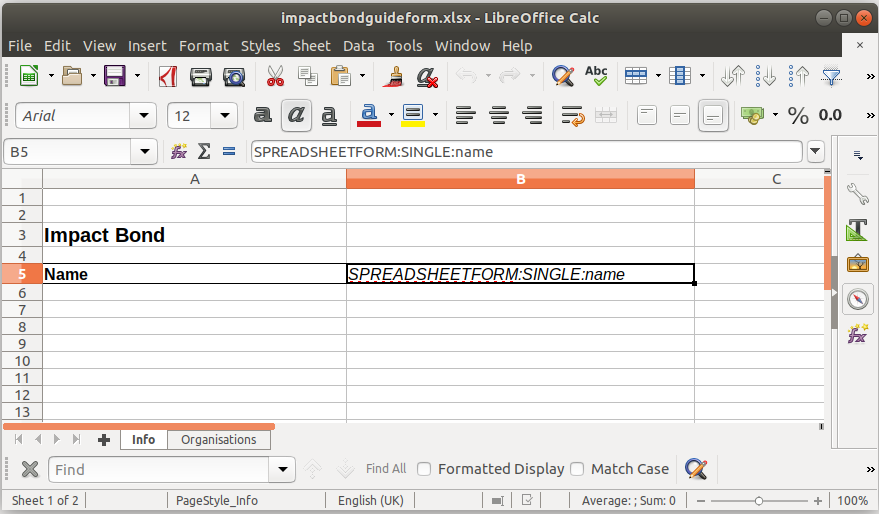879x514 pixels.
Task: Open insert row dropdown arrow
Action: click(658, 75)
